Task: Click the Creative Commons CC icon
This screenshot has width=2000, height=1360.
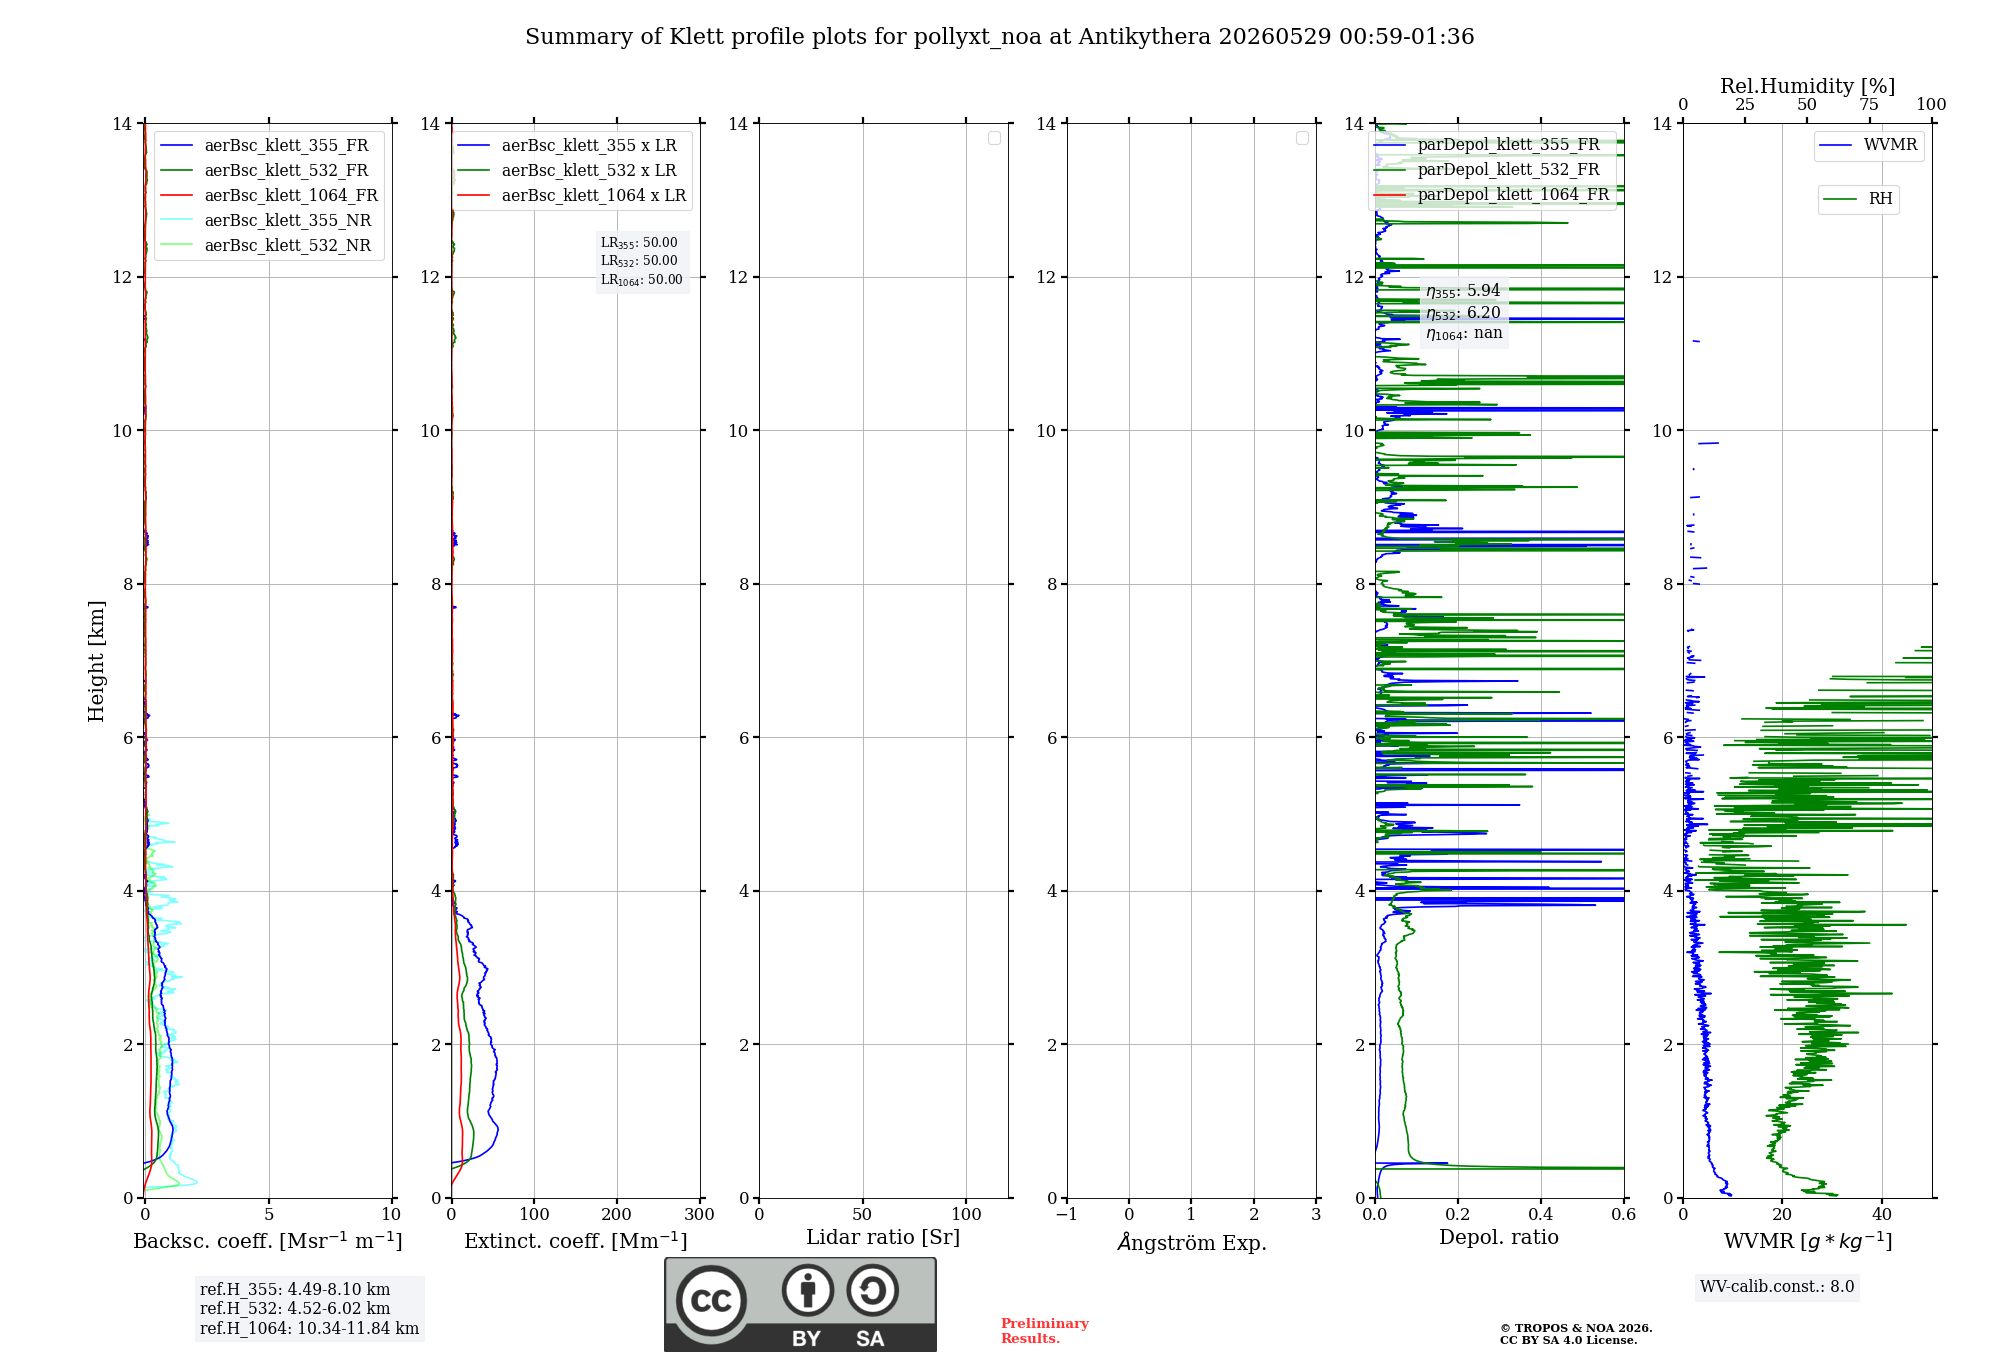Action: point(712,1301)
